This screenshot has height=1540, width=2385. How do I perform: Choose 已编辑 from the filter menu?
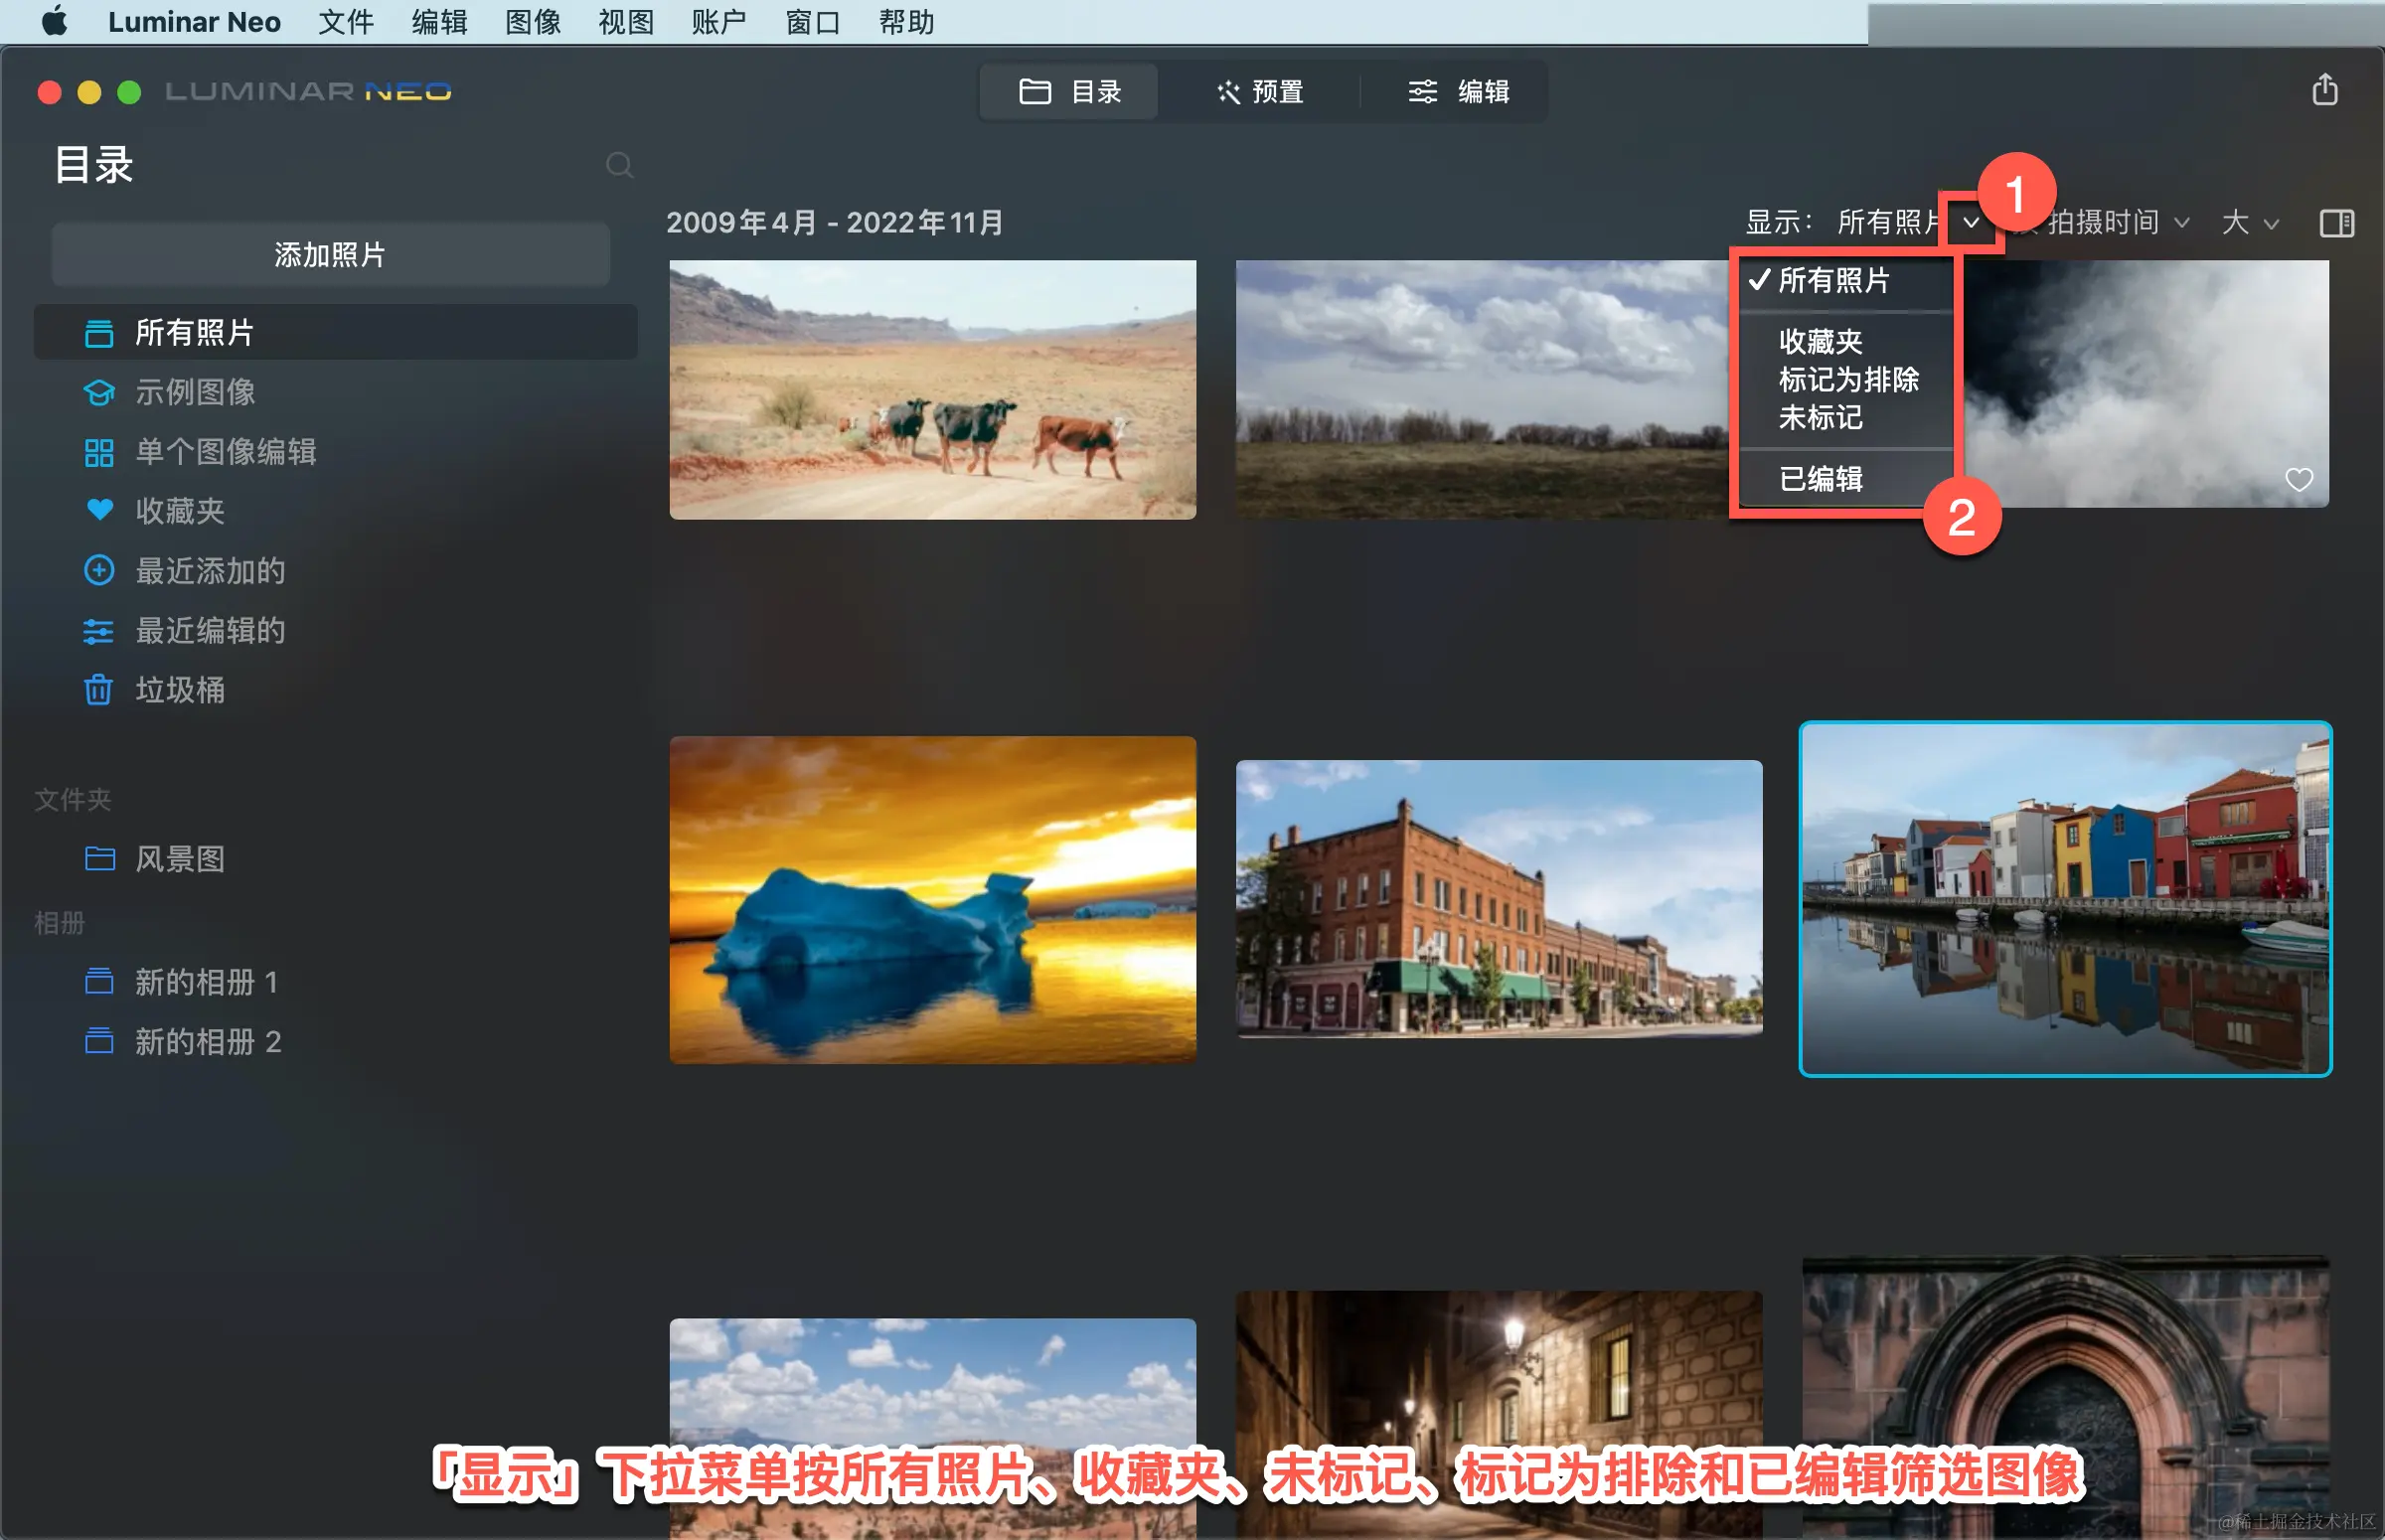point(1820,479)
